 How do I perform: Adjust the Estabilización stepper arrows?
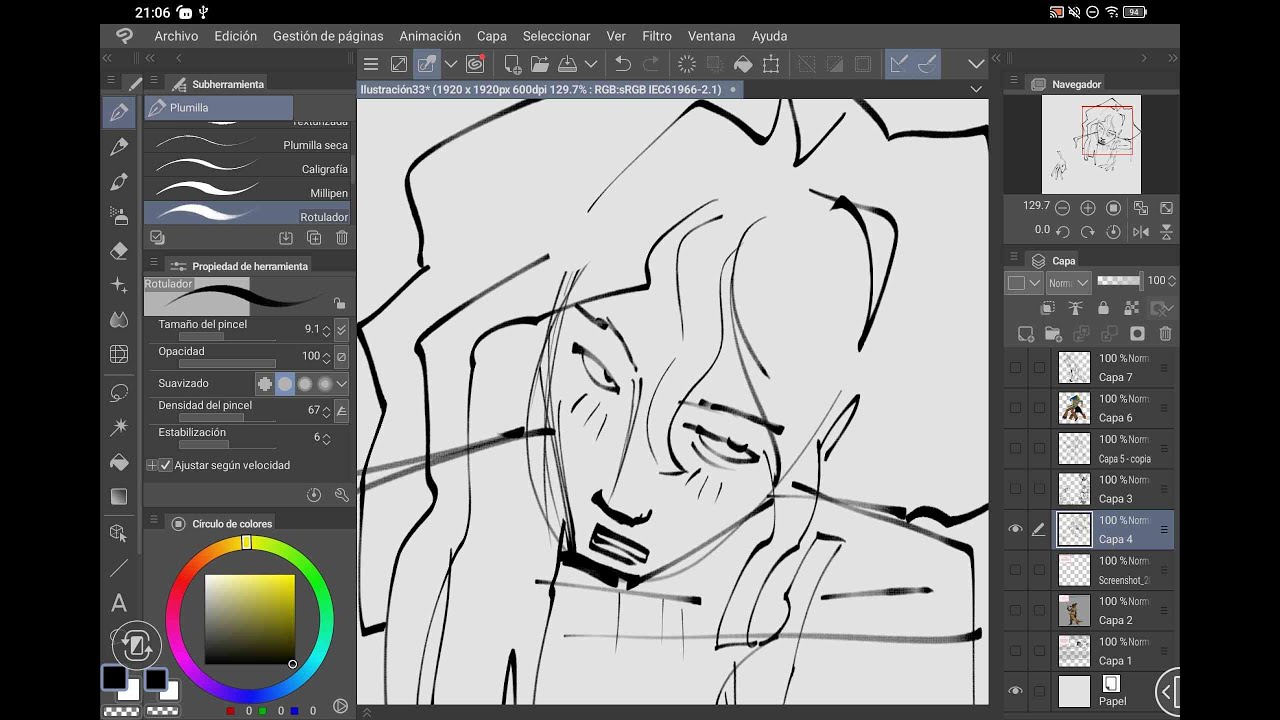click(326, 438)
